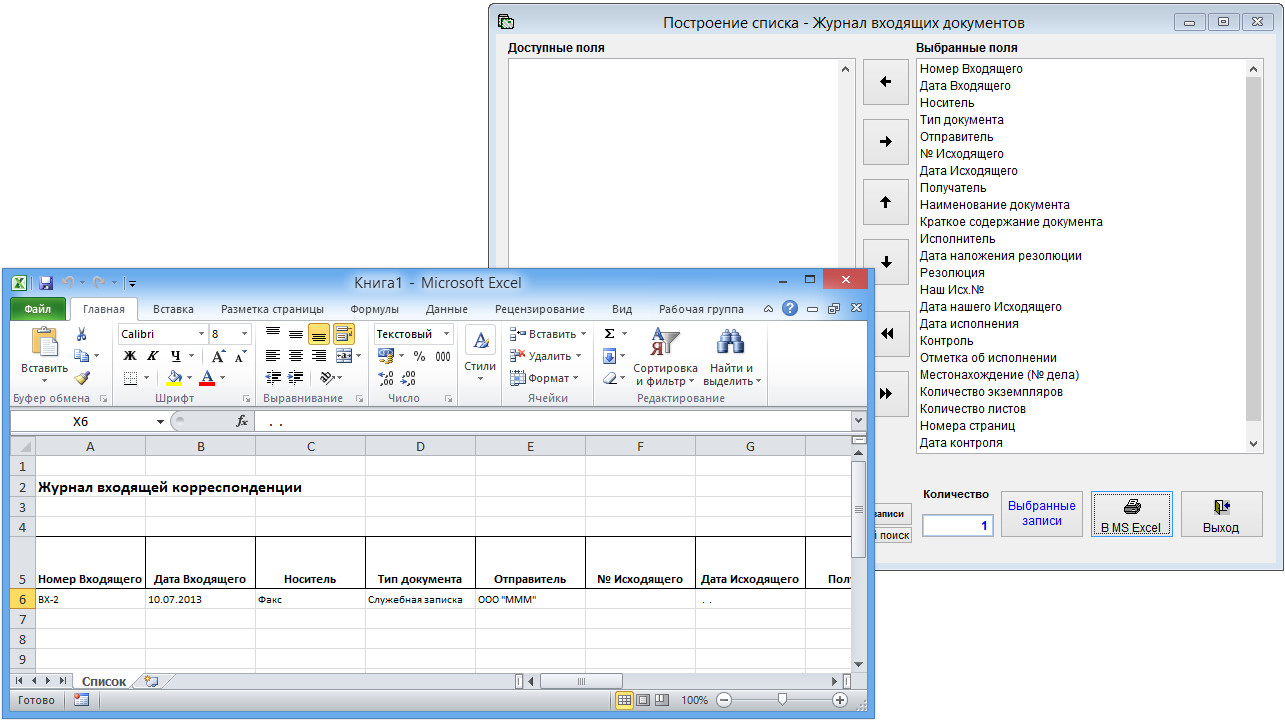This screenshot has width=1285, height=720.
Task: Click the zoom slider in Excel's status bar
Action: tap(782, 700)
